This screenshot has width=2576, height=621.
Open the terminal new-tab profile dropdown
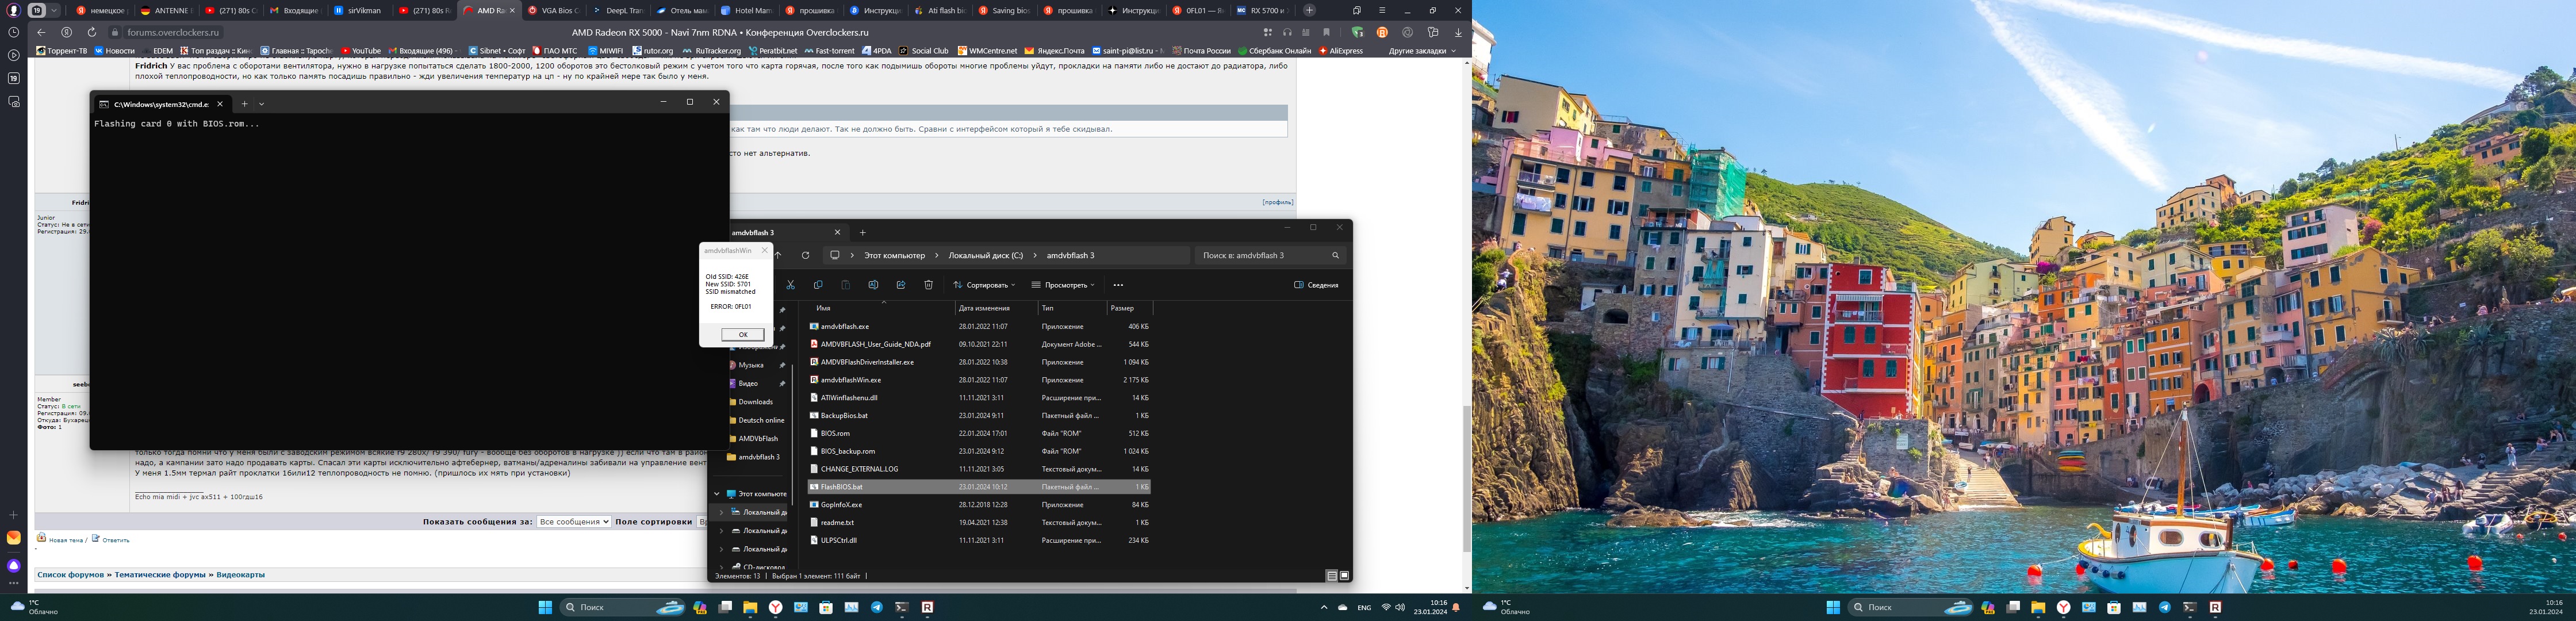(262, 104)
